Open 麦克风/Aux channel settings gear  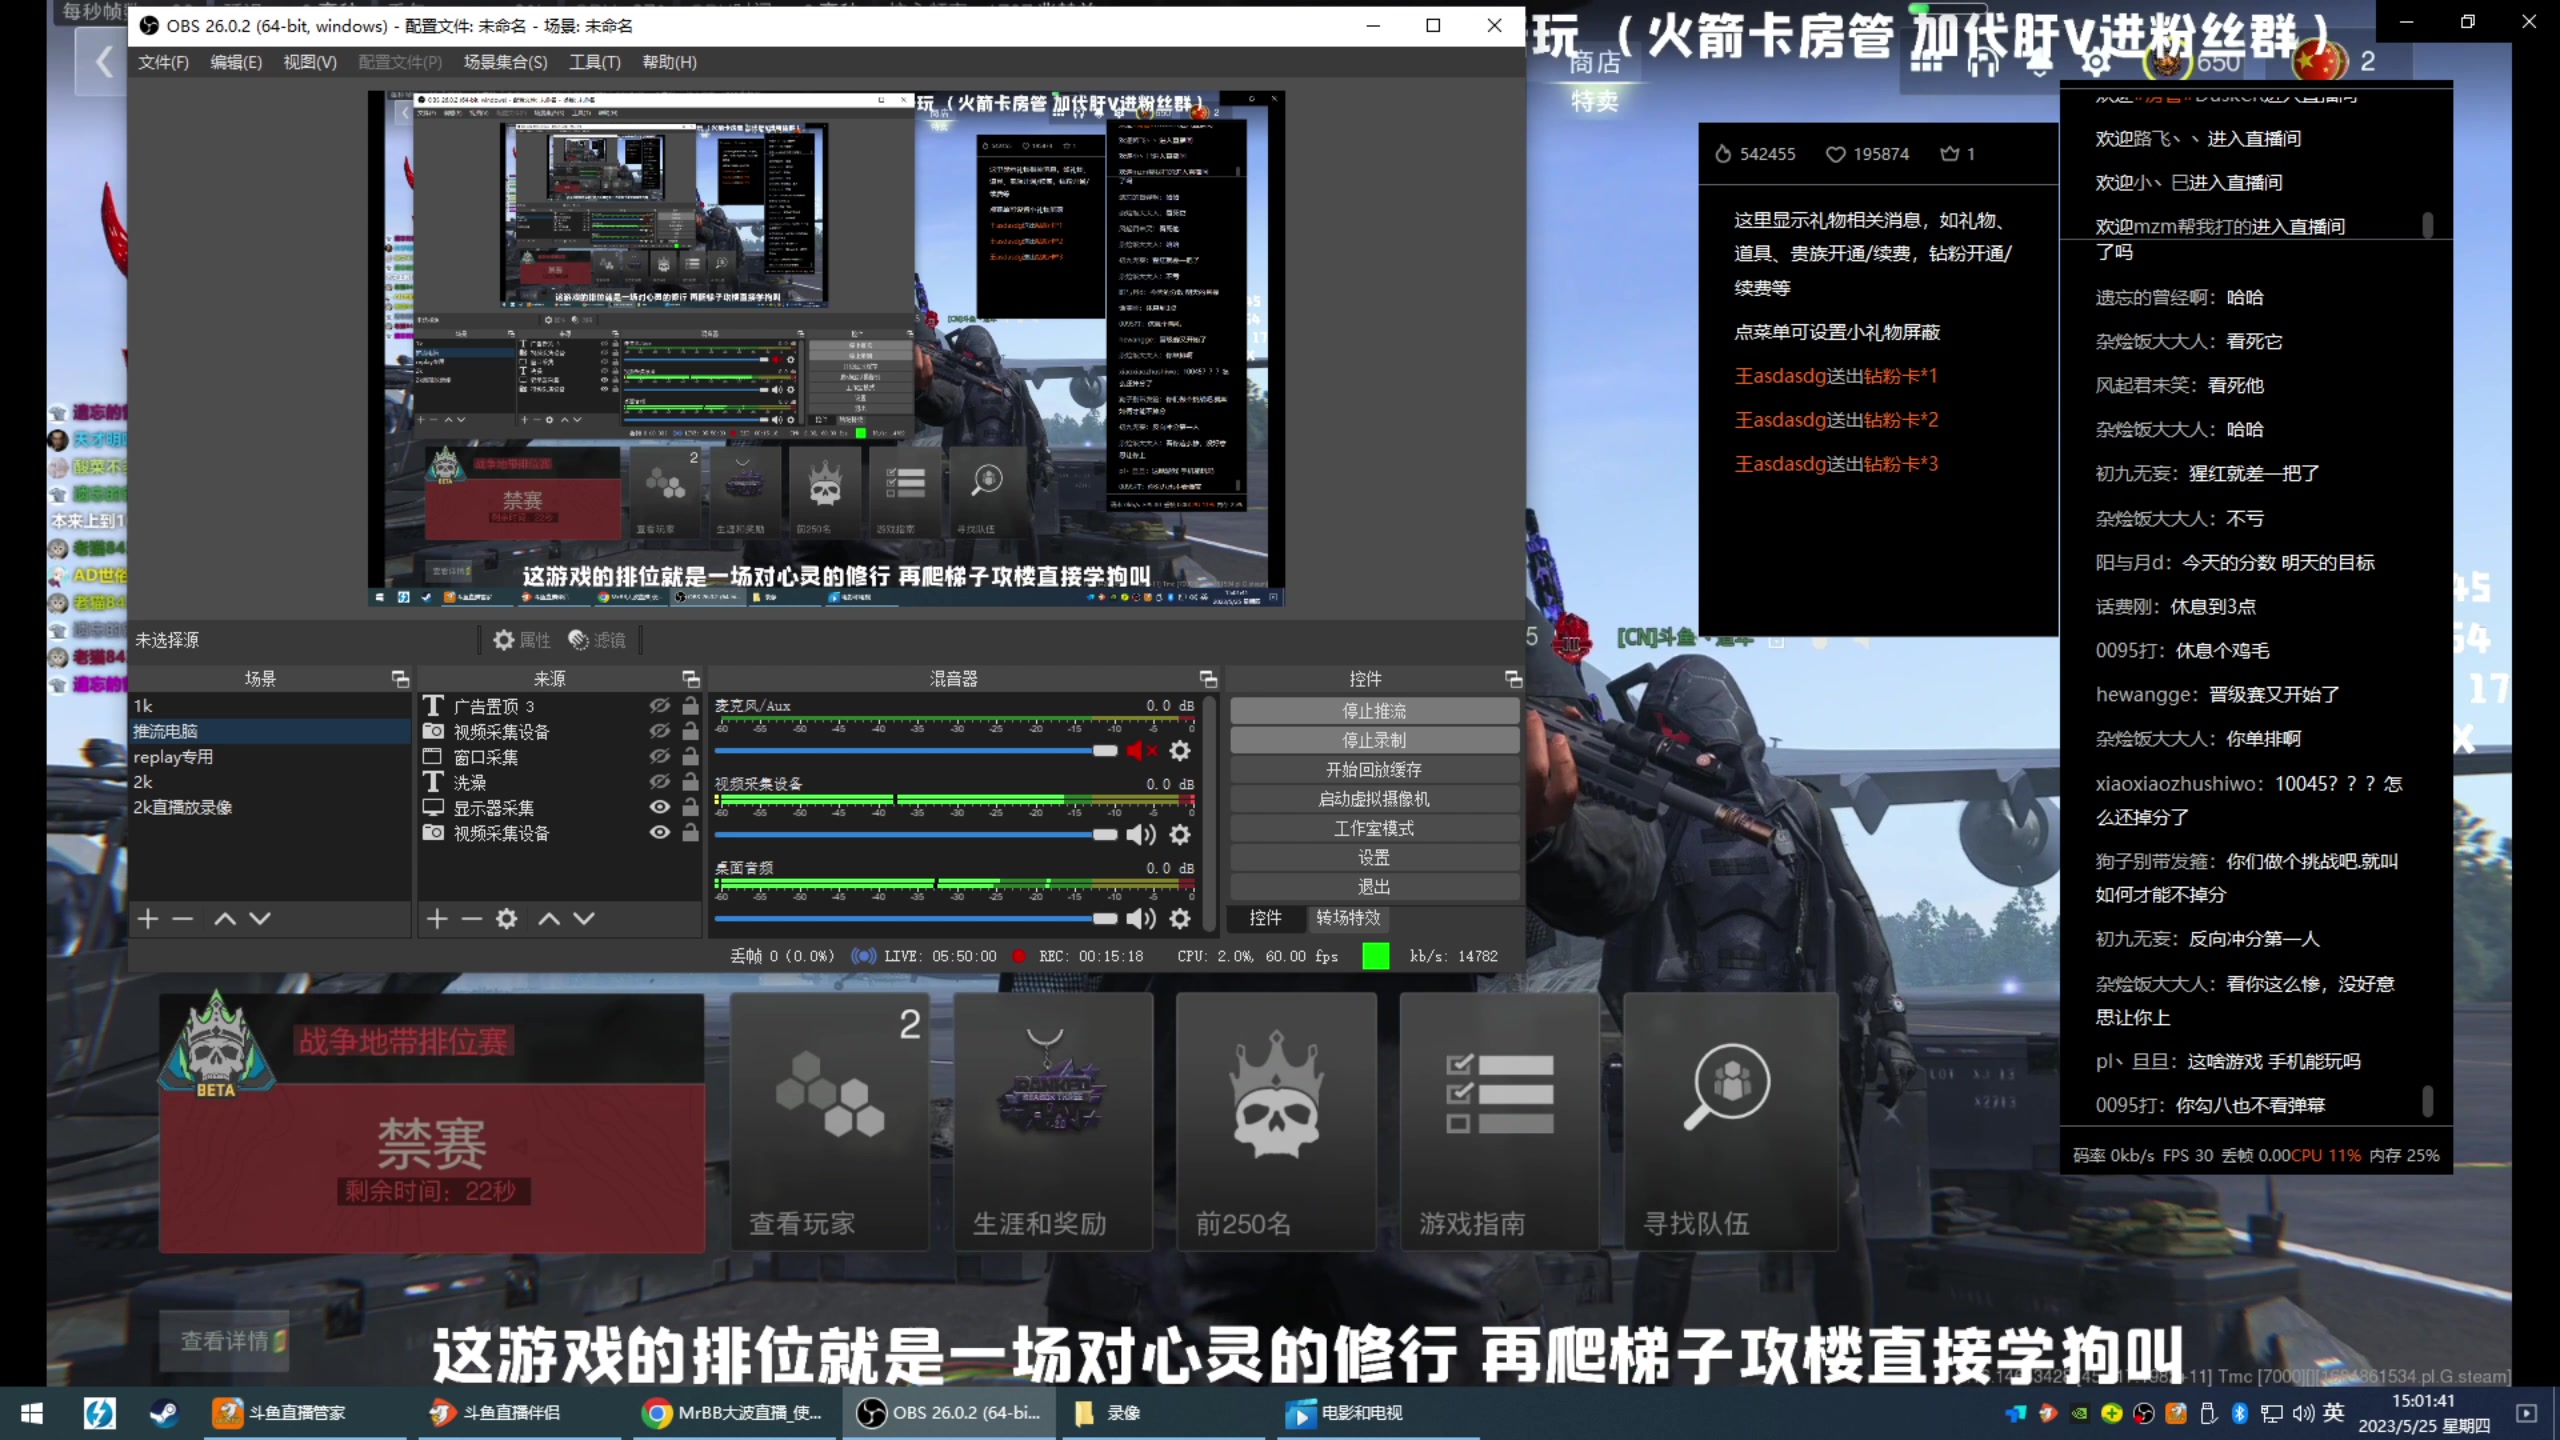[x=1180, y=750]
